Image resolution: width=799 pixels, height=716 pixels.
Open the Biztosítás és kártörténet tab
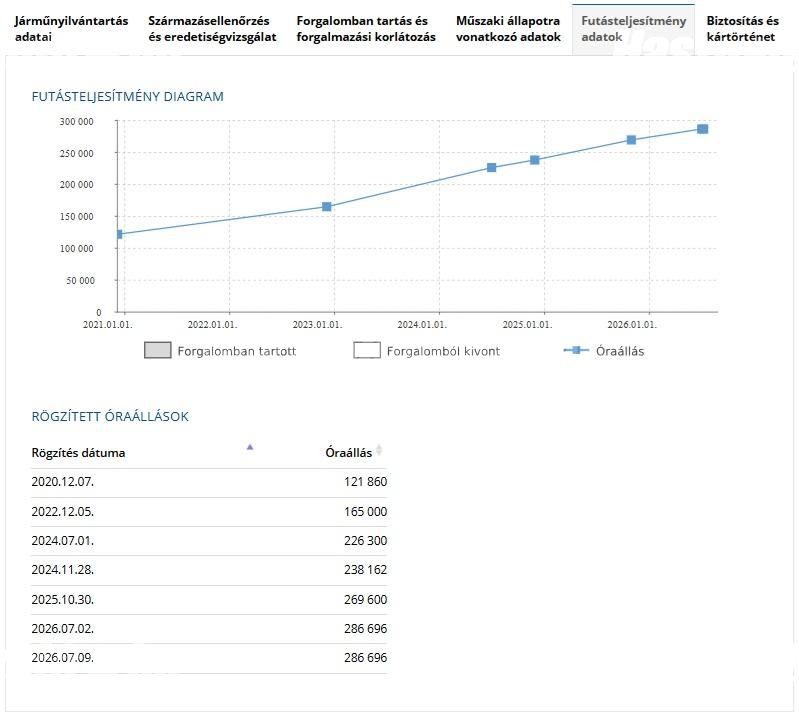[x=742, y=29]
